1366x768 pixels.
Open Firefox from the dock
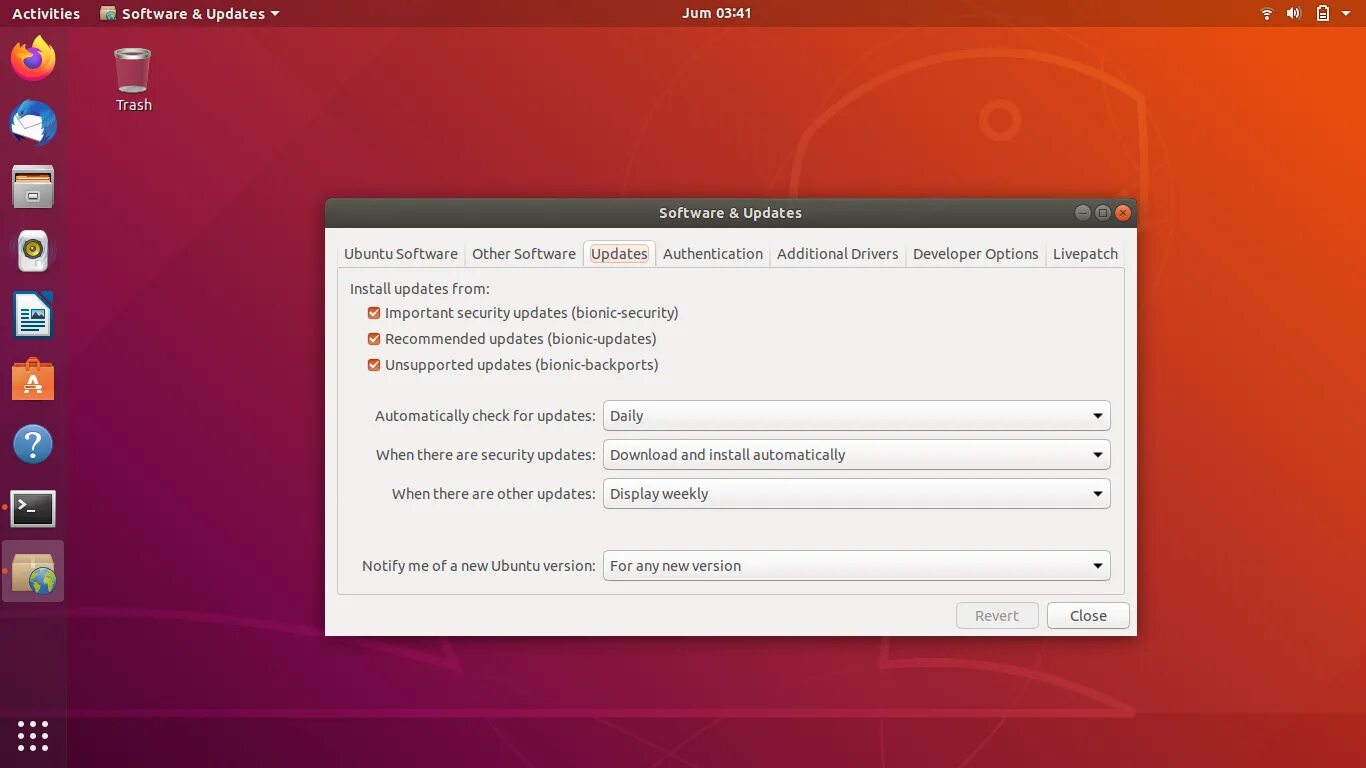pyautogui.click(x=33, y=59)
